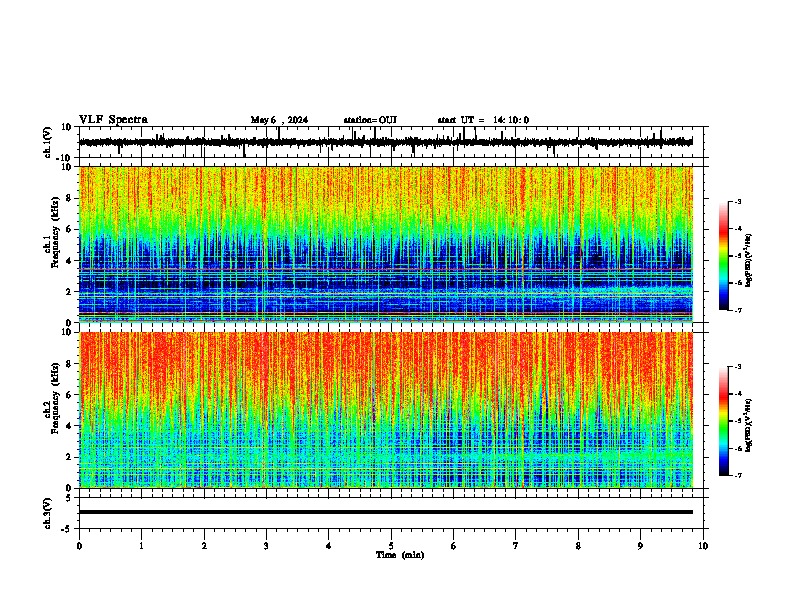This screenshot has height=612, width=792.
Task: Click the Time (min) axis label
Action: click(x=400, y=555)
